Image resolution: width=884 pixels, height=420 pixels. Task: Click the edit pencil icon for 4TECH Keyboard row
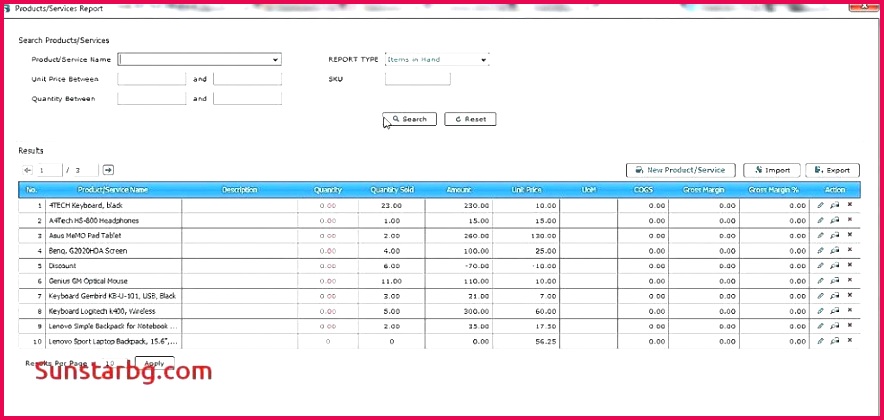(x=821, y=205)
